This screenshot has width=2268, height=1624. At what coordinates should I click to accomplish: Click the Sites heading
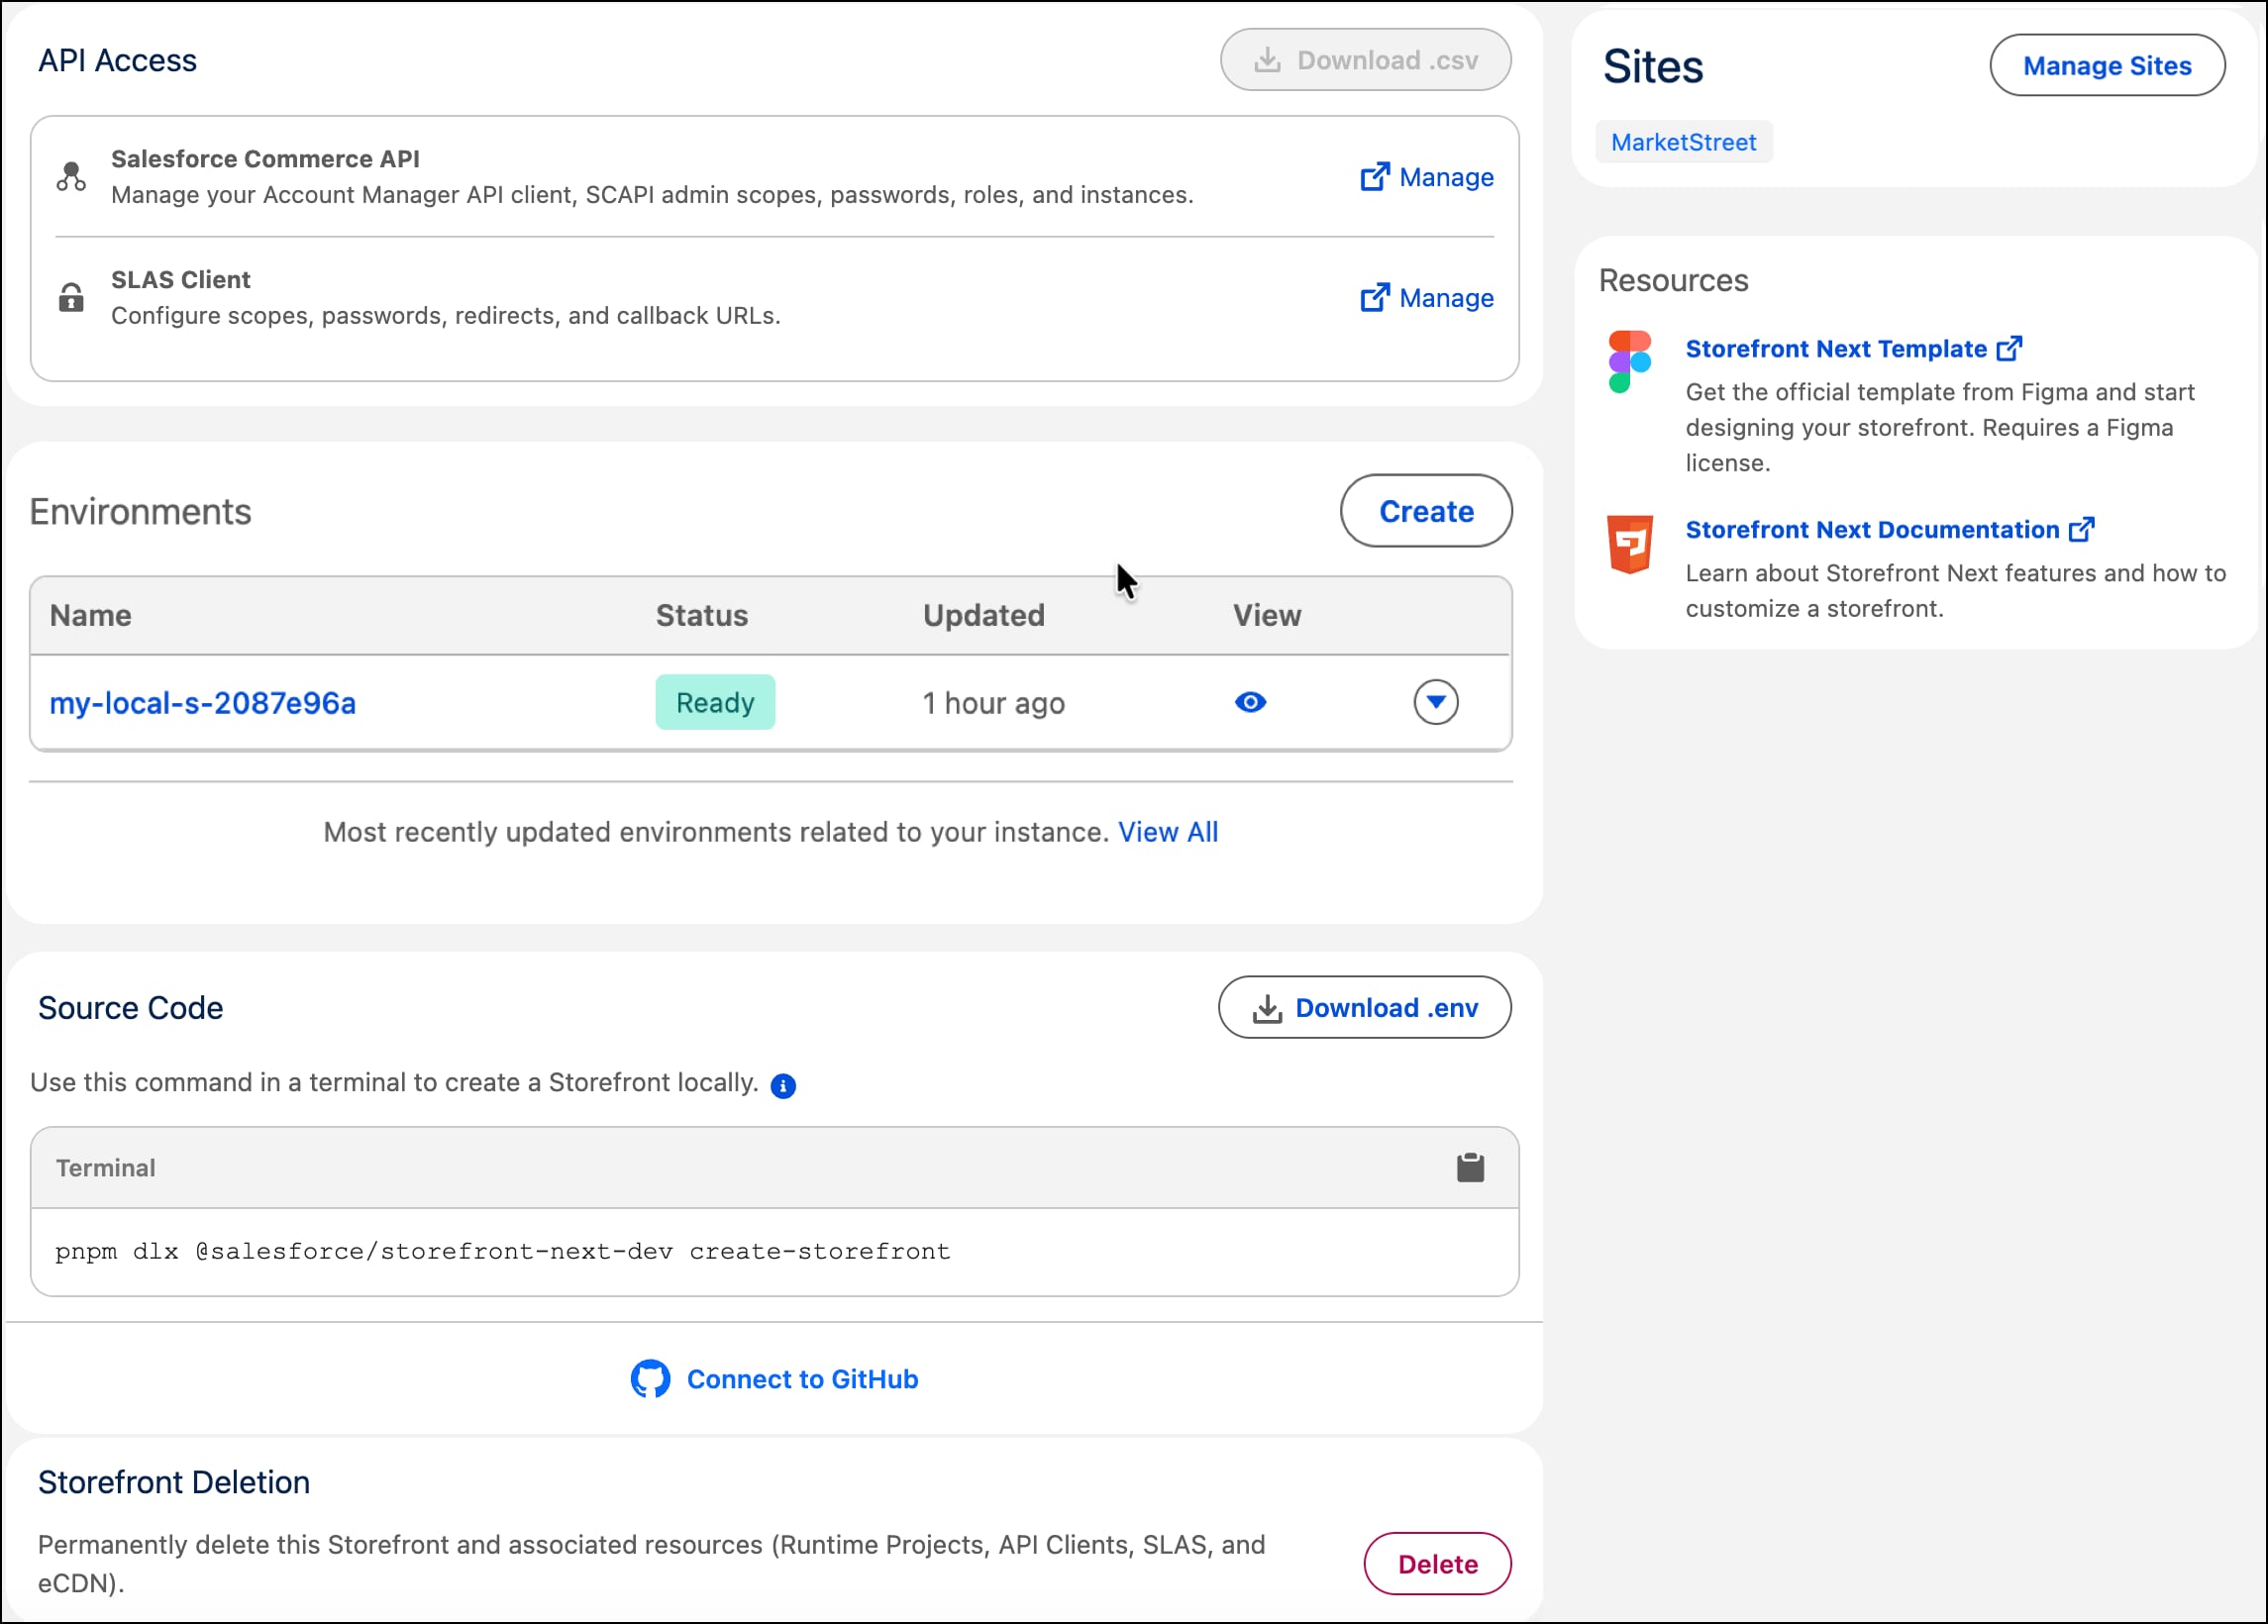[1653, 67]
